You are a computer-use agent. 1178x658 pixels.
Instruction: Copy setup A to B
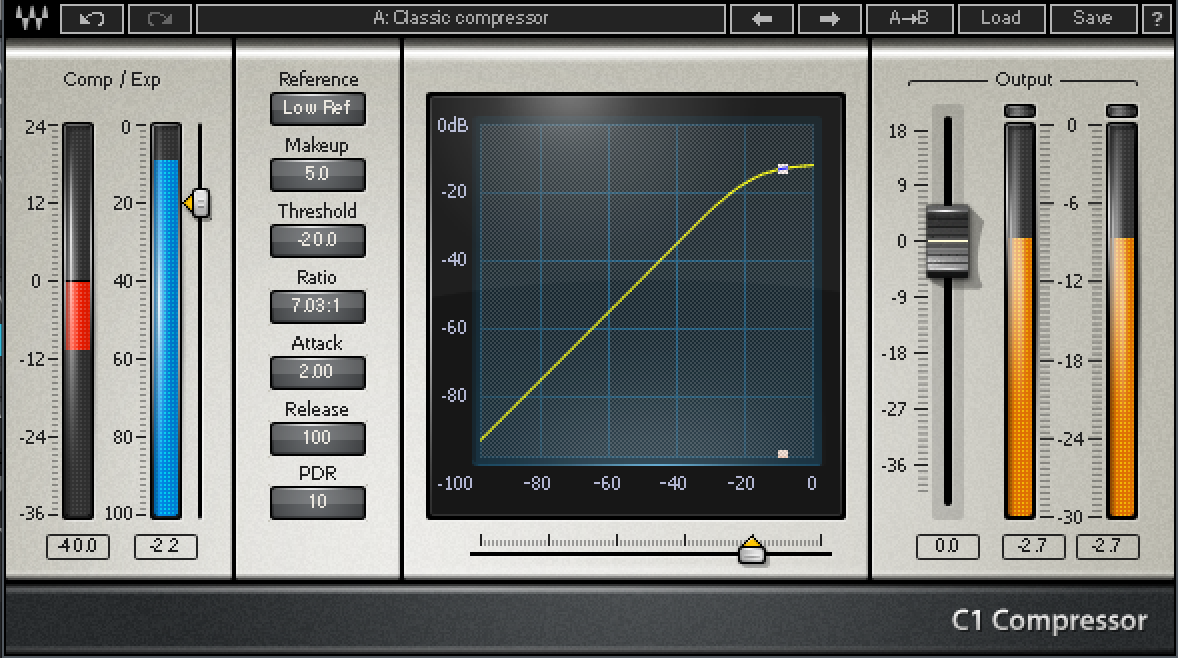(x=909, y=19)
